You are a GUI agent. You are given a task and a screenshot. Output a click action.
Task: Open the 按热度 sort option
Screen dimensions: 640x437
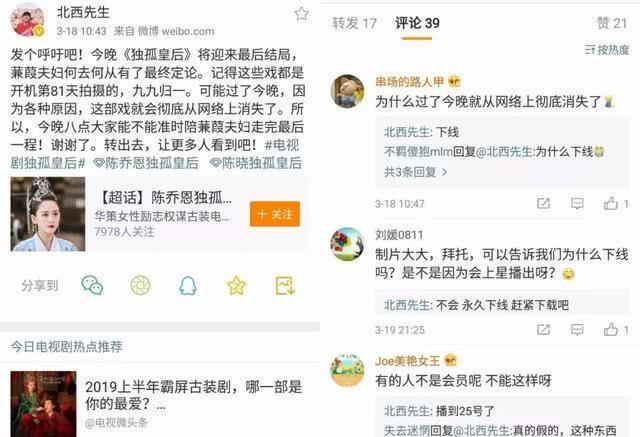point(607,50)
